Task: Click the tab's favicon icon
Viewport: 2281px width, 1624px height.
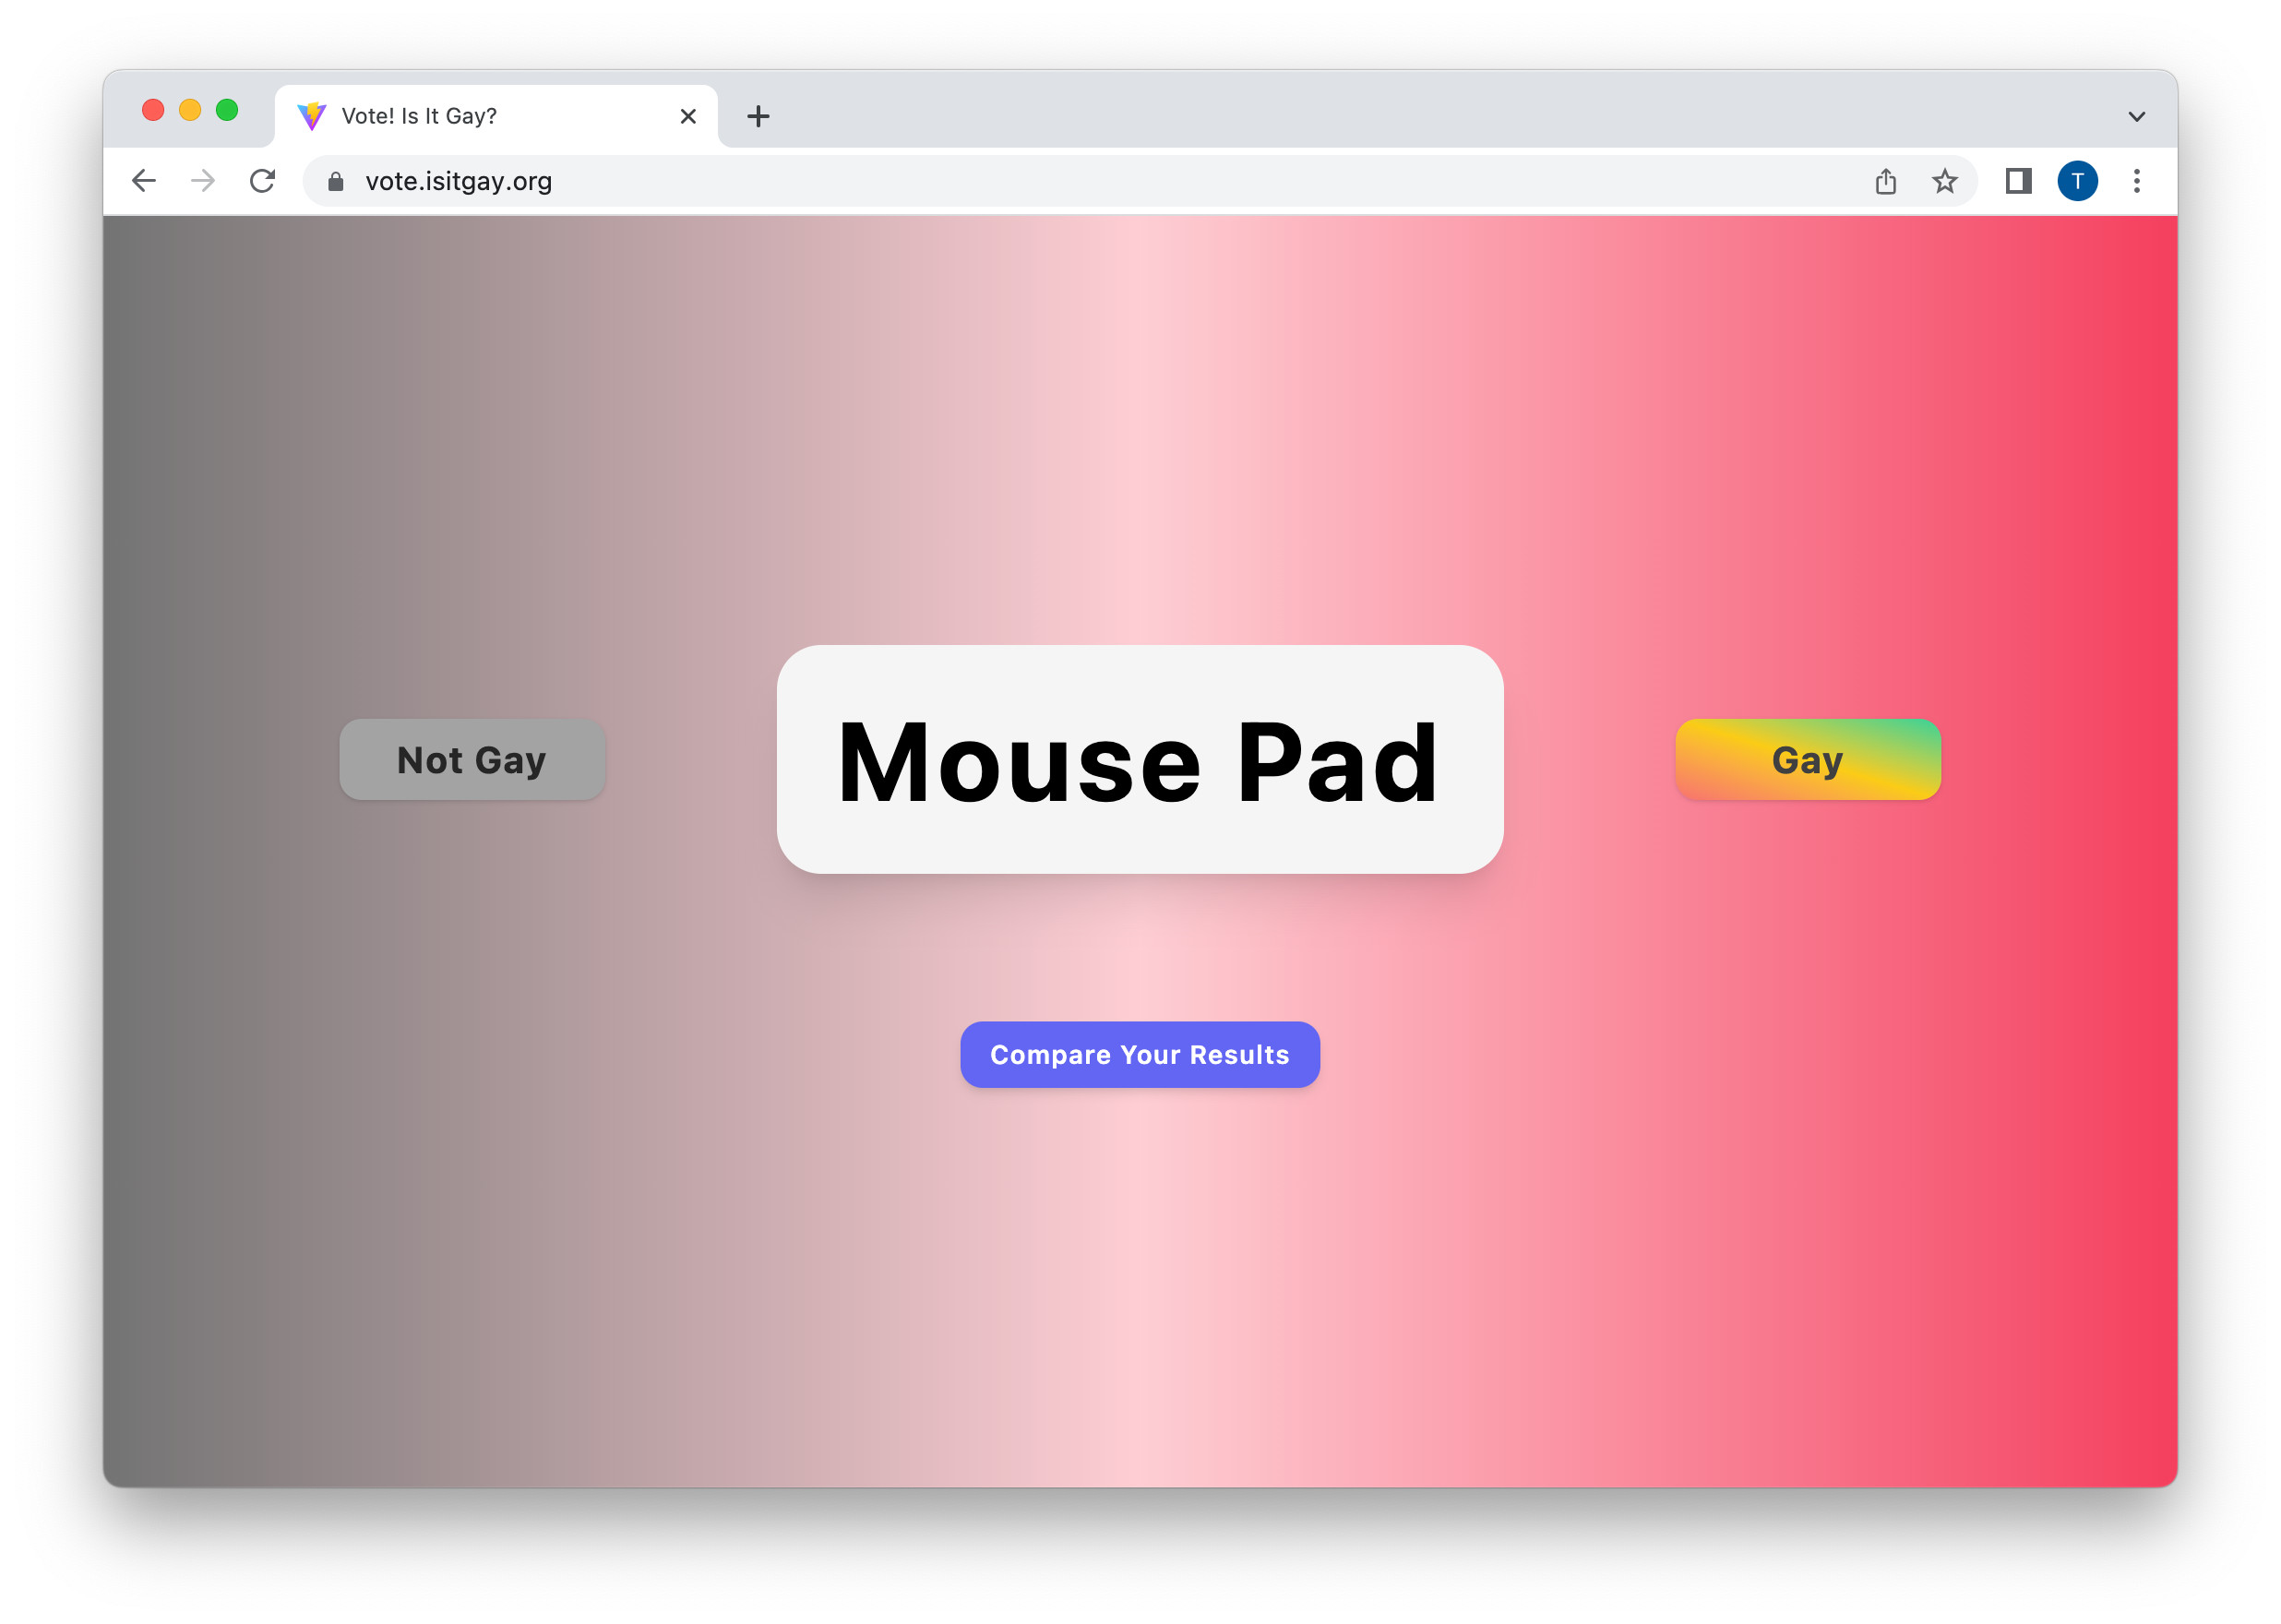Action: [x=312, y=116]
